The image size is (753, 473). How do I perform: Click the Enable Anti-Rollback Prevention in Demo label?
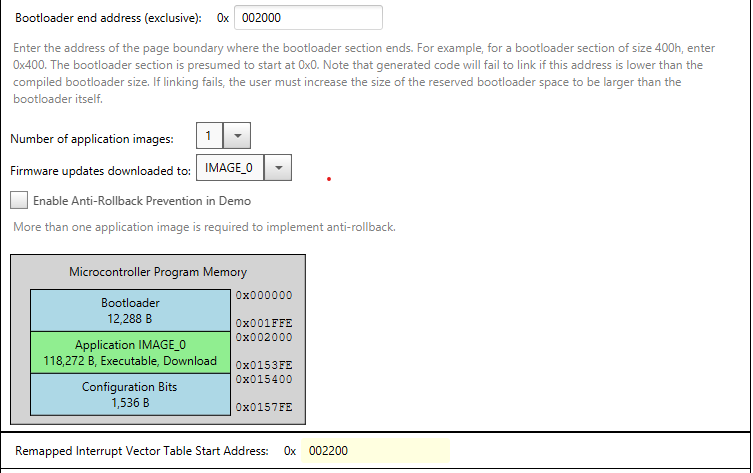[x=141, y=201]
